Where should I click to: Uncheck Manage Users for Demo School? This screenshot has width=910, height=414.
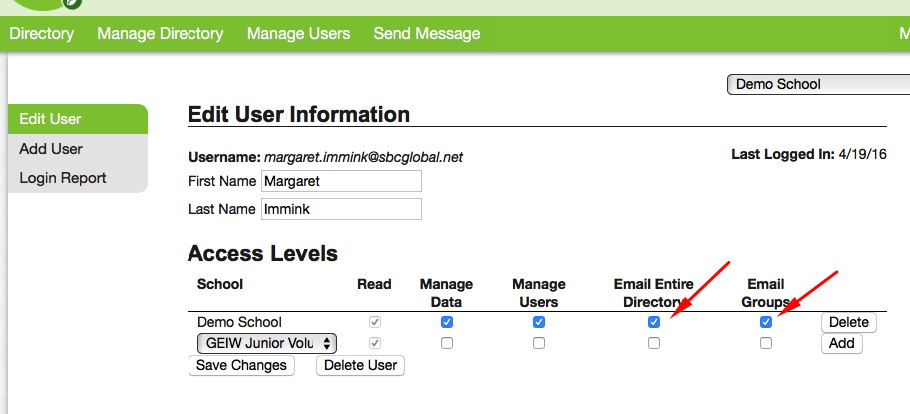point(539,322)
